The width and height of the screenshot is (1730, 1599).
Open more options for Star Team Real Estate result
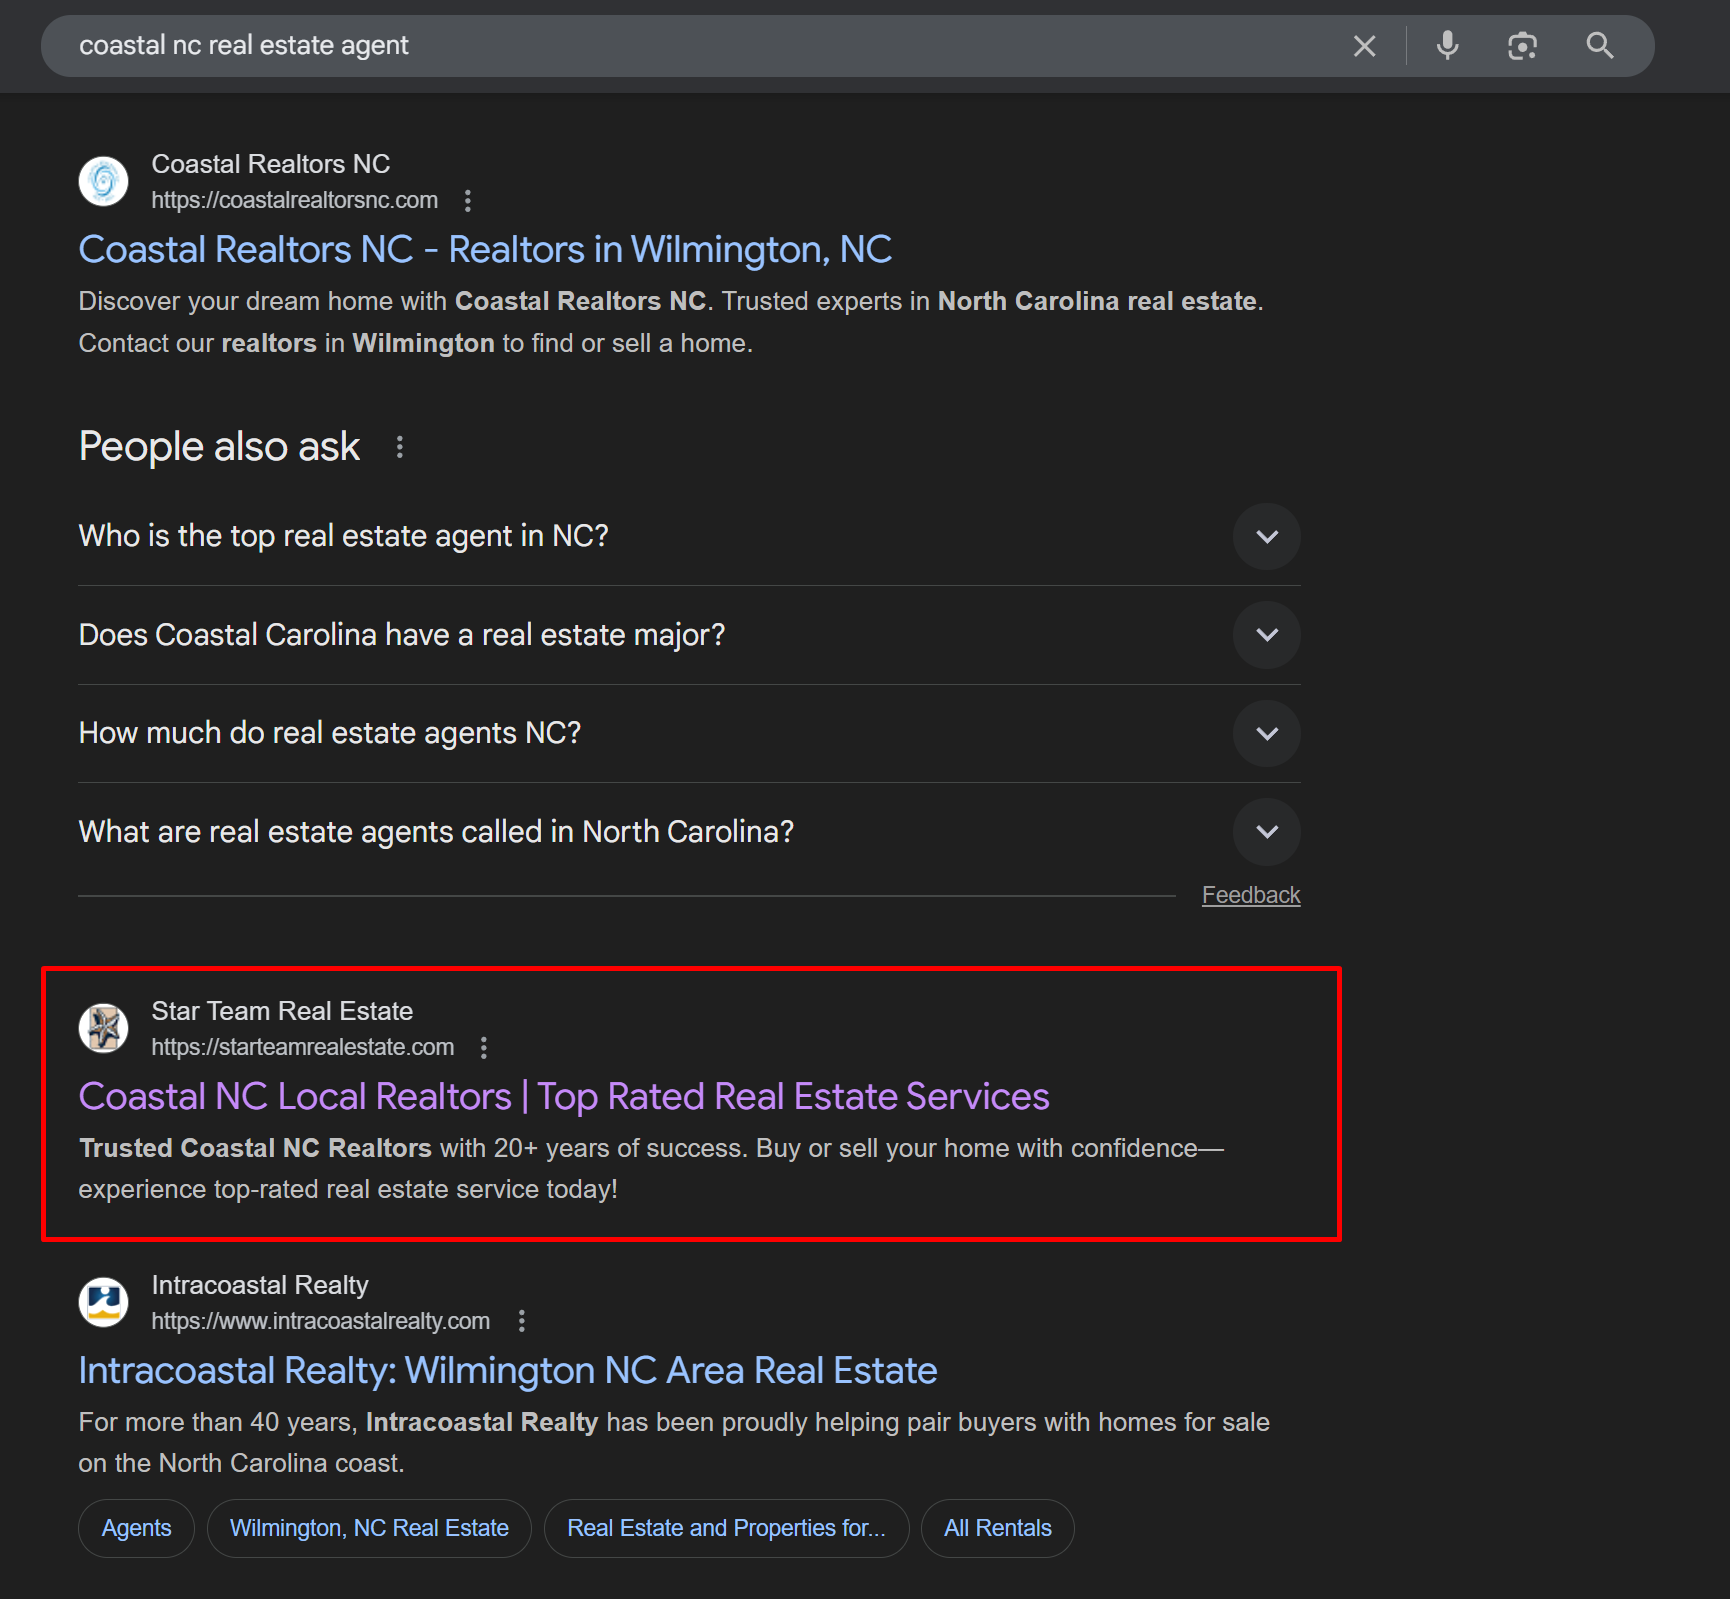(484, 1048)
